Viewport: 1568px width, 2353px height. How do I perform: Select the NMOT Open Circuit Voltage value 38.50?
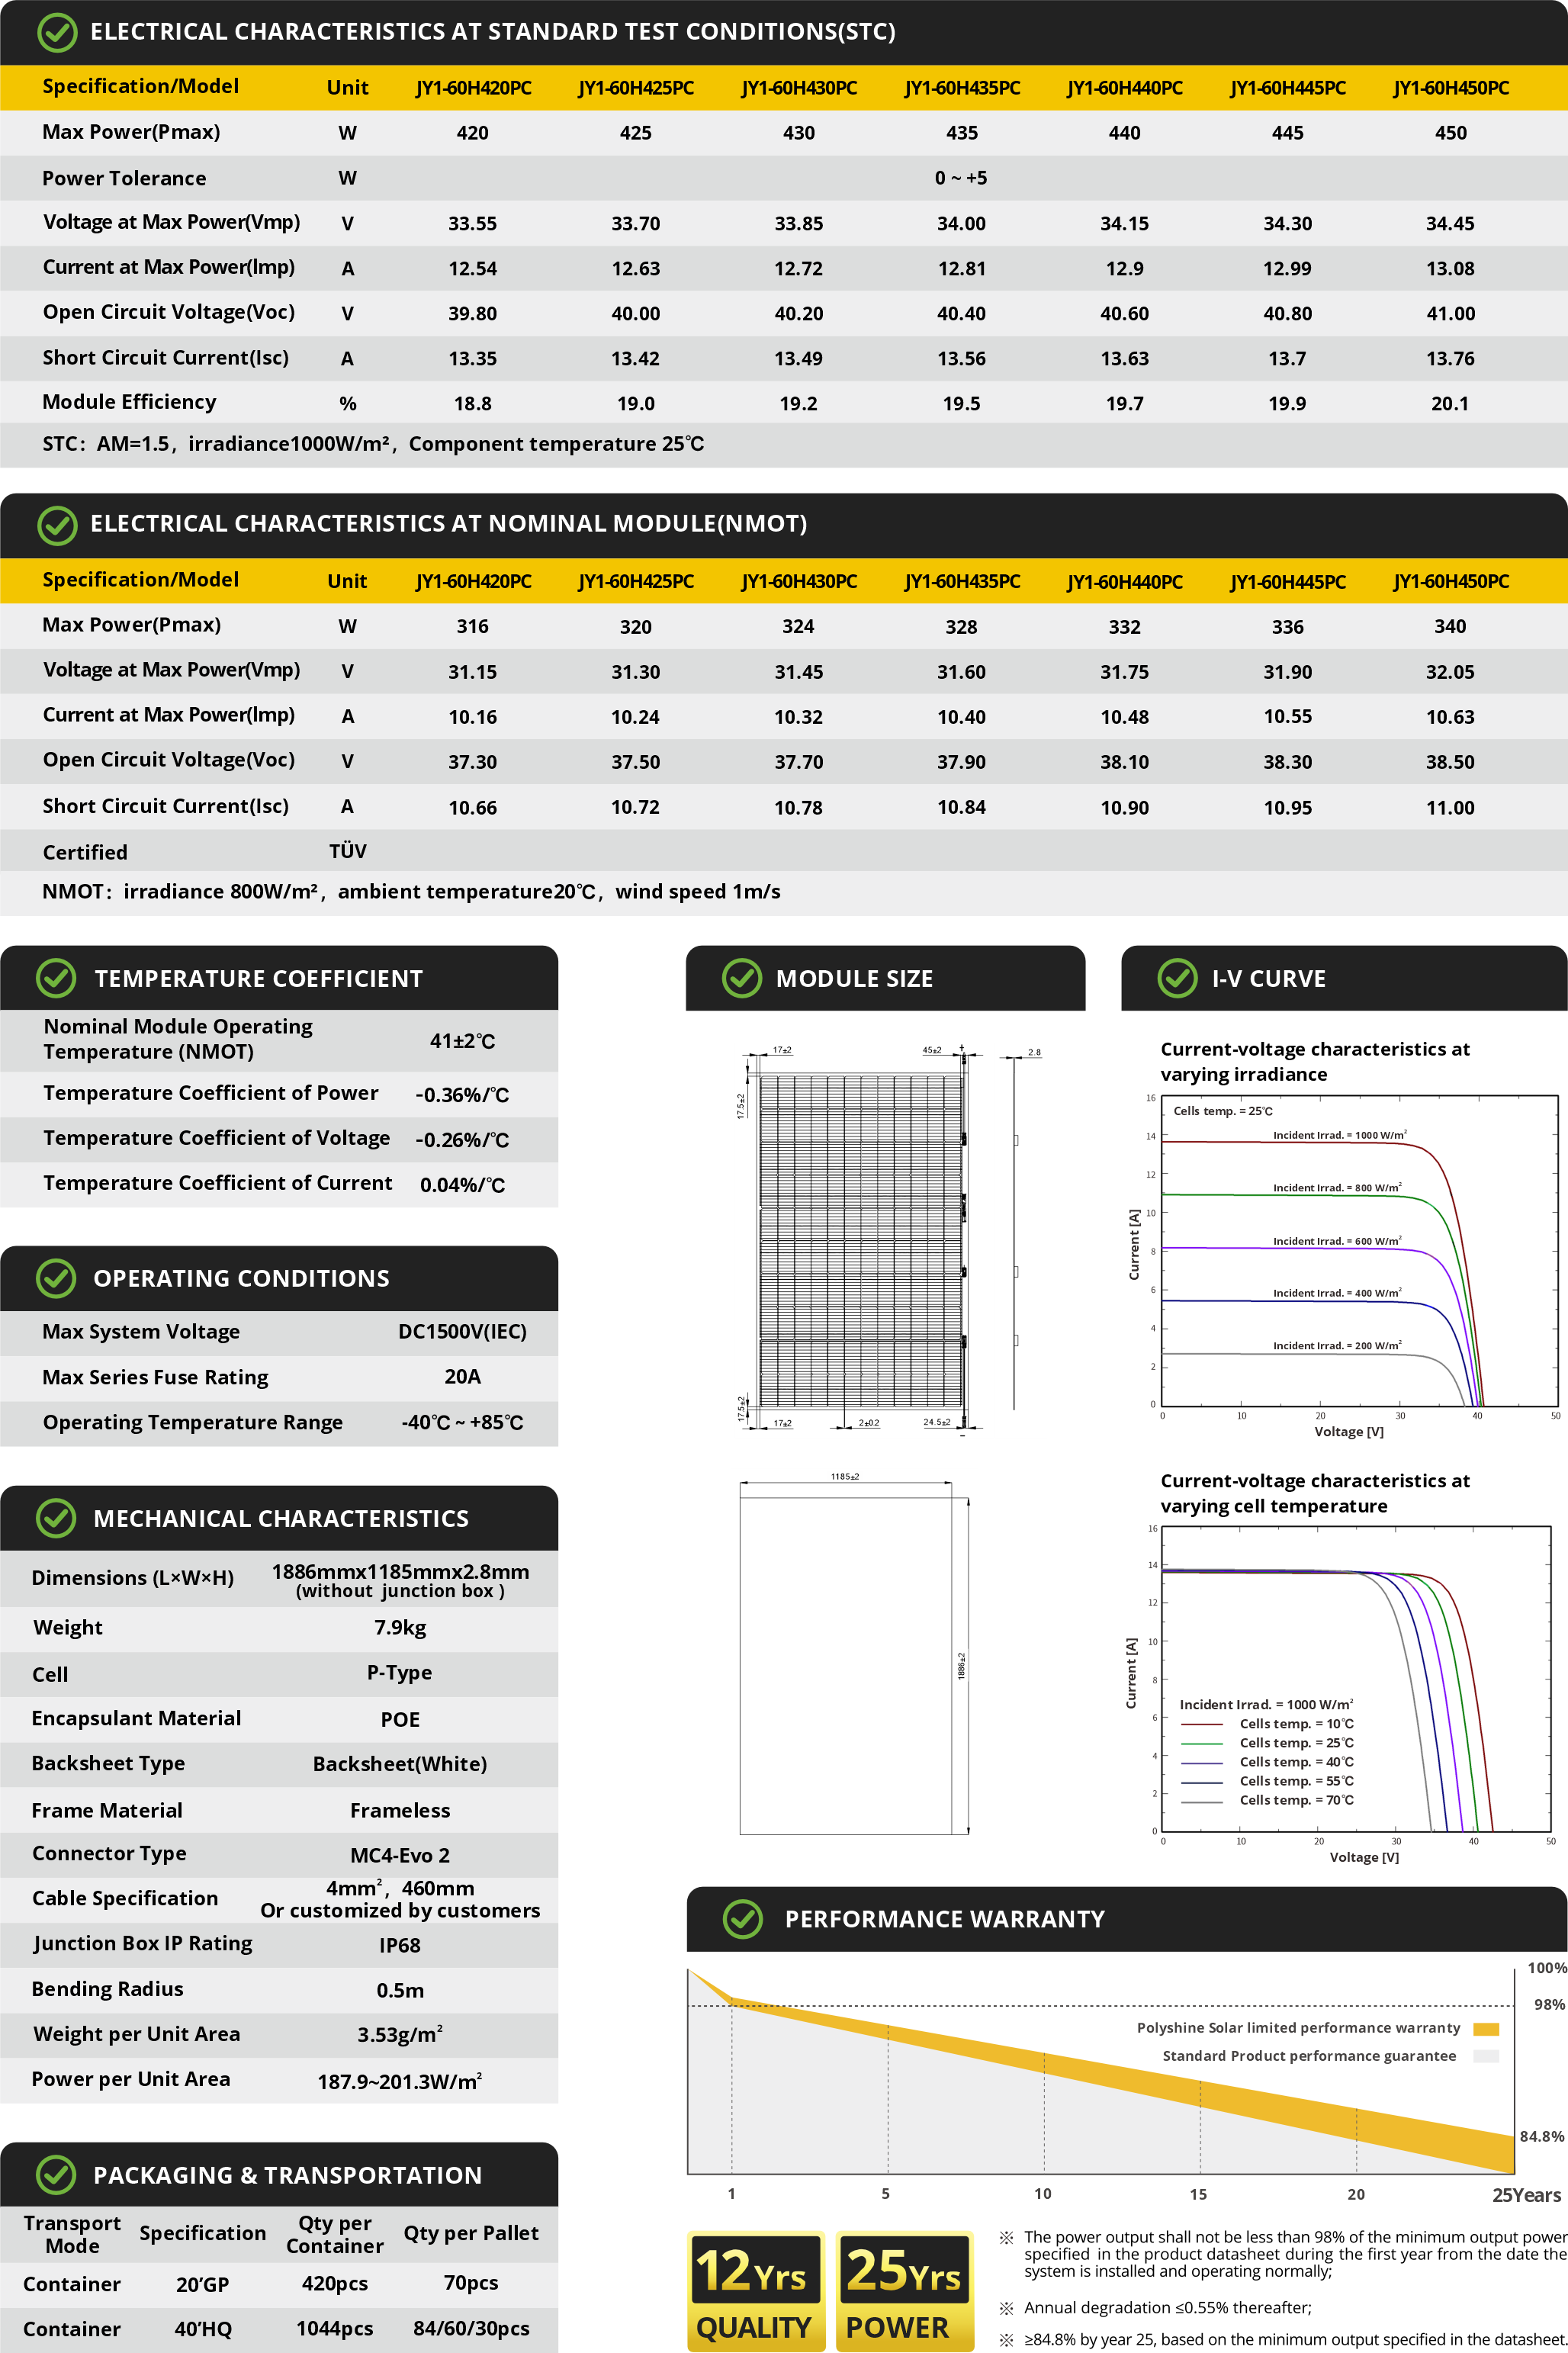[x=1450, y=762]
